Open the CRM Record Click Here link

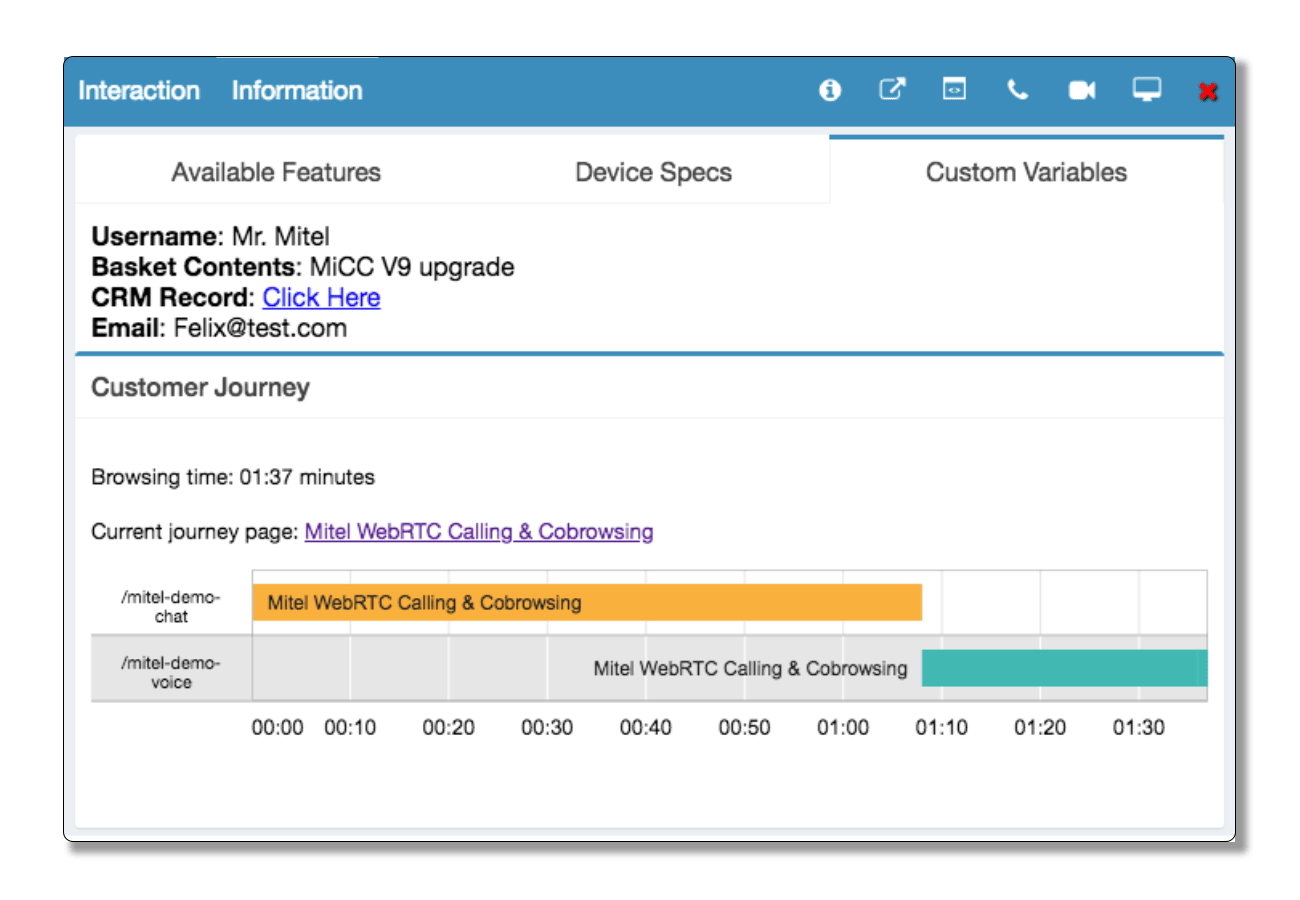(321, 298)
